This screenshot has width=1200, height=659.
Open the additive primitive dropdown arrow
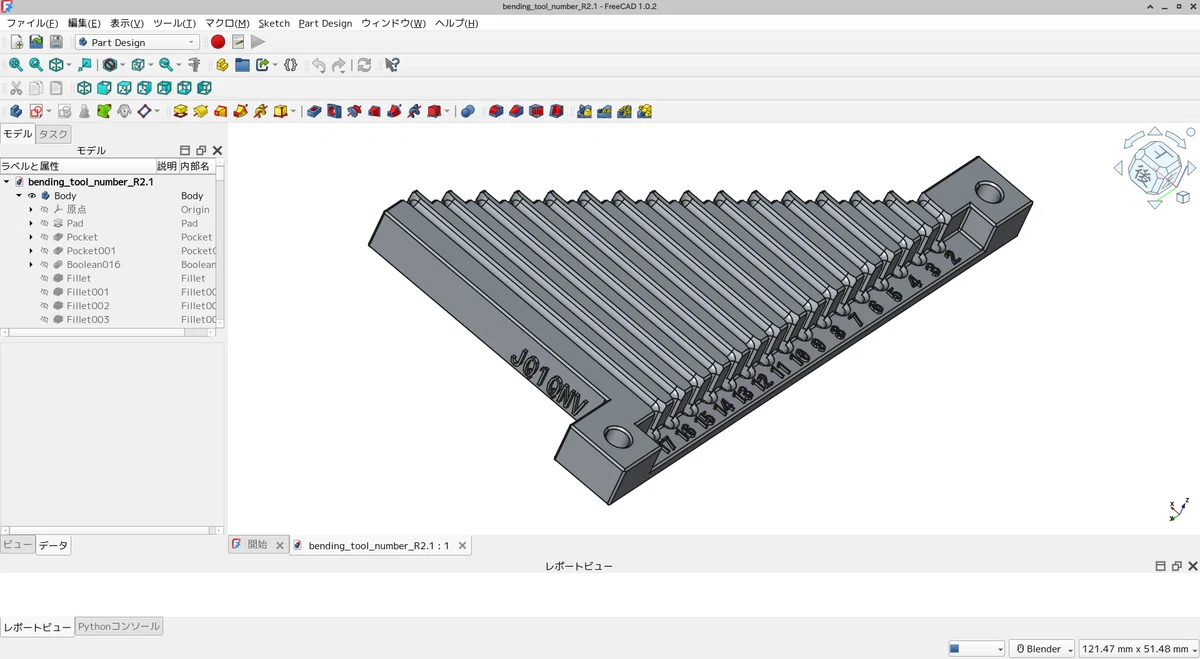pos(293,111)
